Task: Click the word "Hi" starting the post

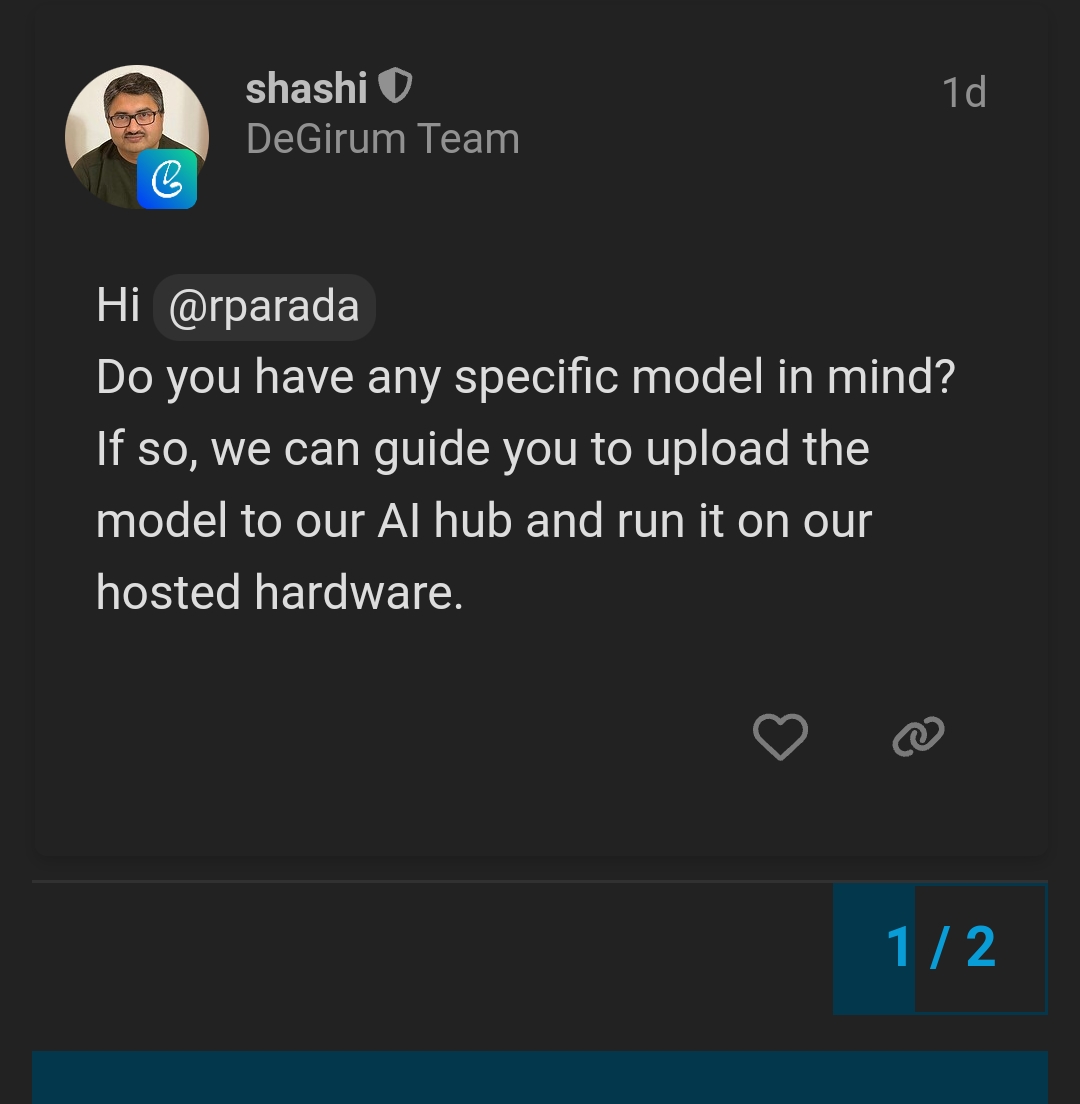Action: (118, 306)
